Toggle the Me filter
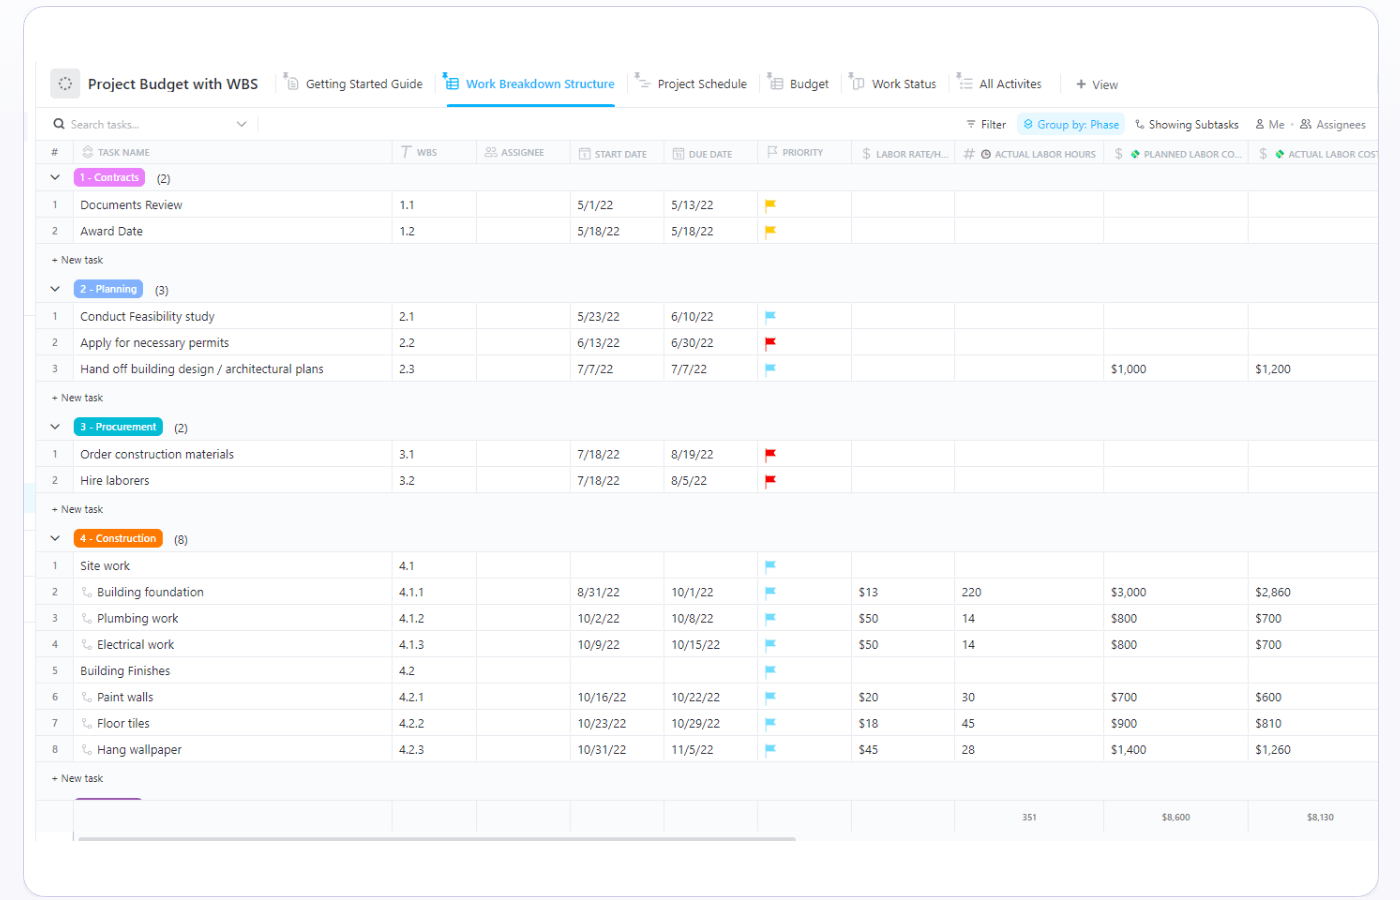 tap(1270, 125)
